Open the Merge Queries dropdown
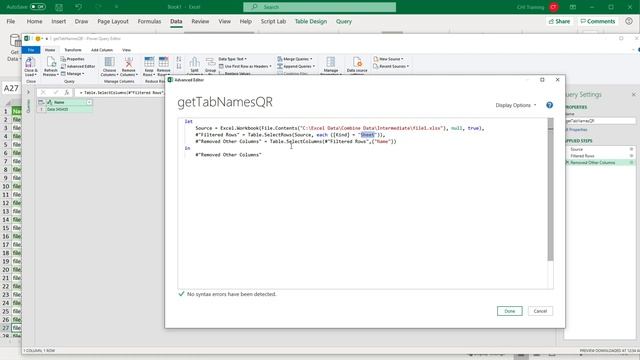The image size is (640, 360). (x=295, y=59)
